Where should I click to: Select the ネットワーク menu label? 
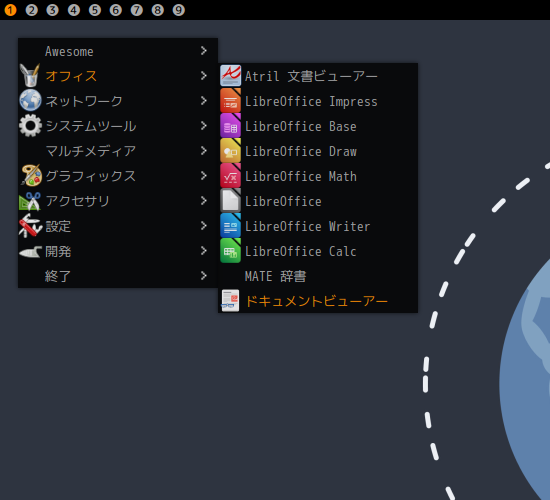[84, 101]
